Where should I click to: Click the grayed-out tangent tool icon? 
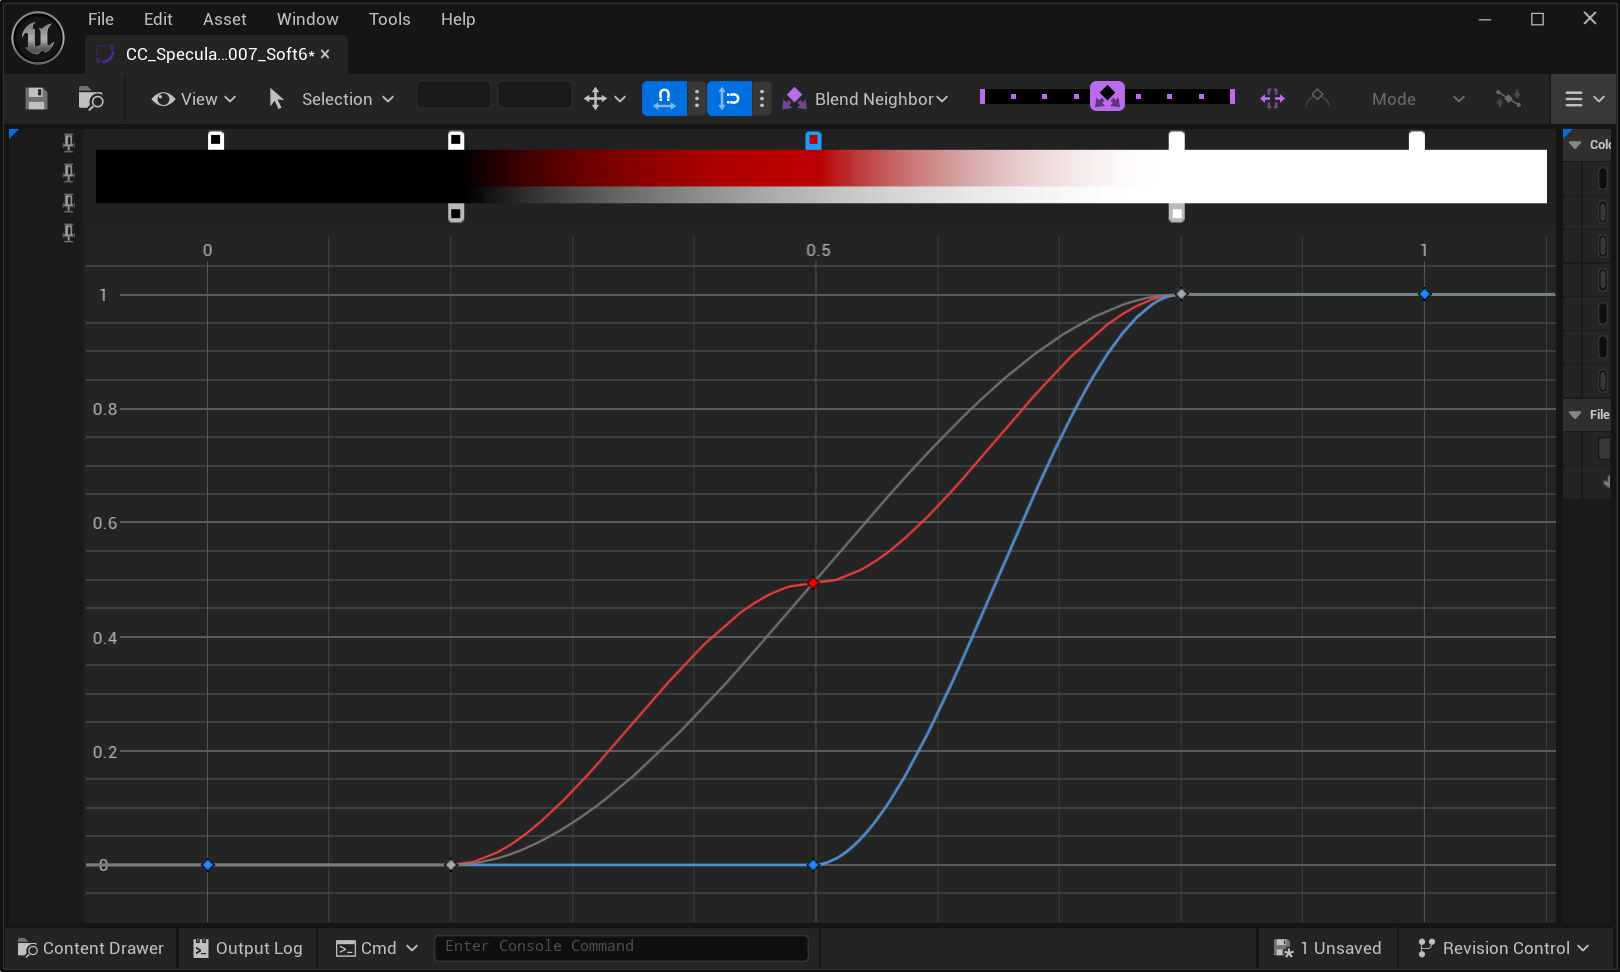click(x=1317, y=98)
